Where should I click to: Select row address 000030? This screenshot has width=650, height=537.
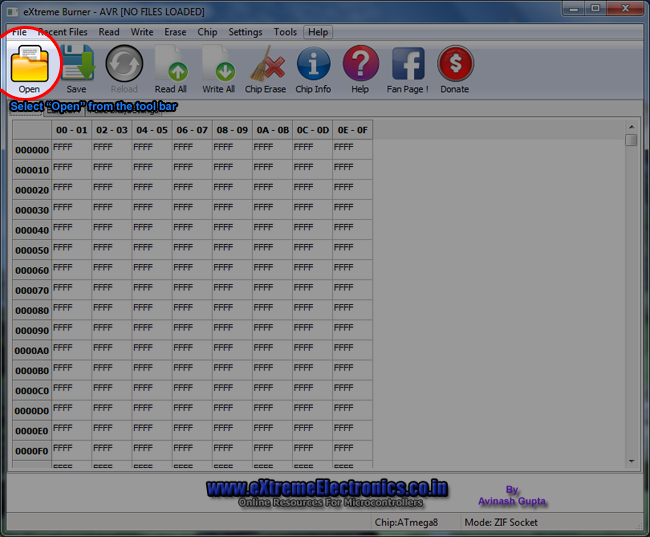(32, 210)
